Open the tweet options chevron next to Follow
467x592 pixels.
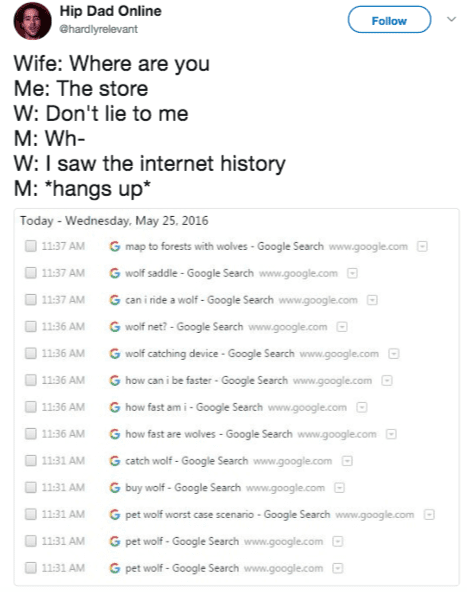point(452,19)
